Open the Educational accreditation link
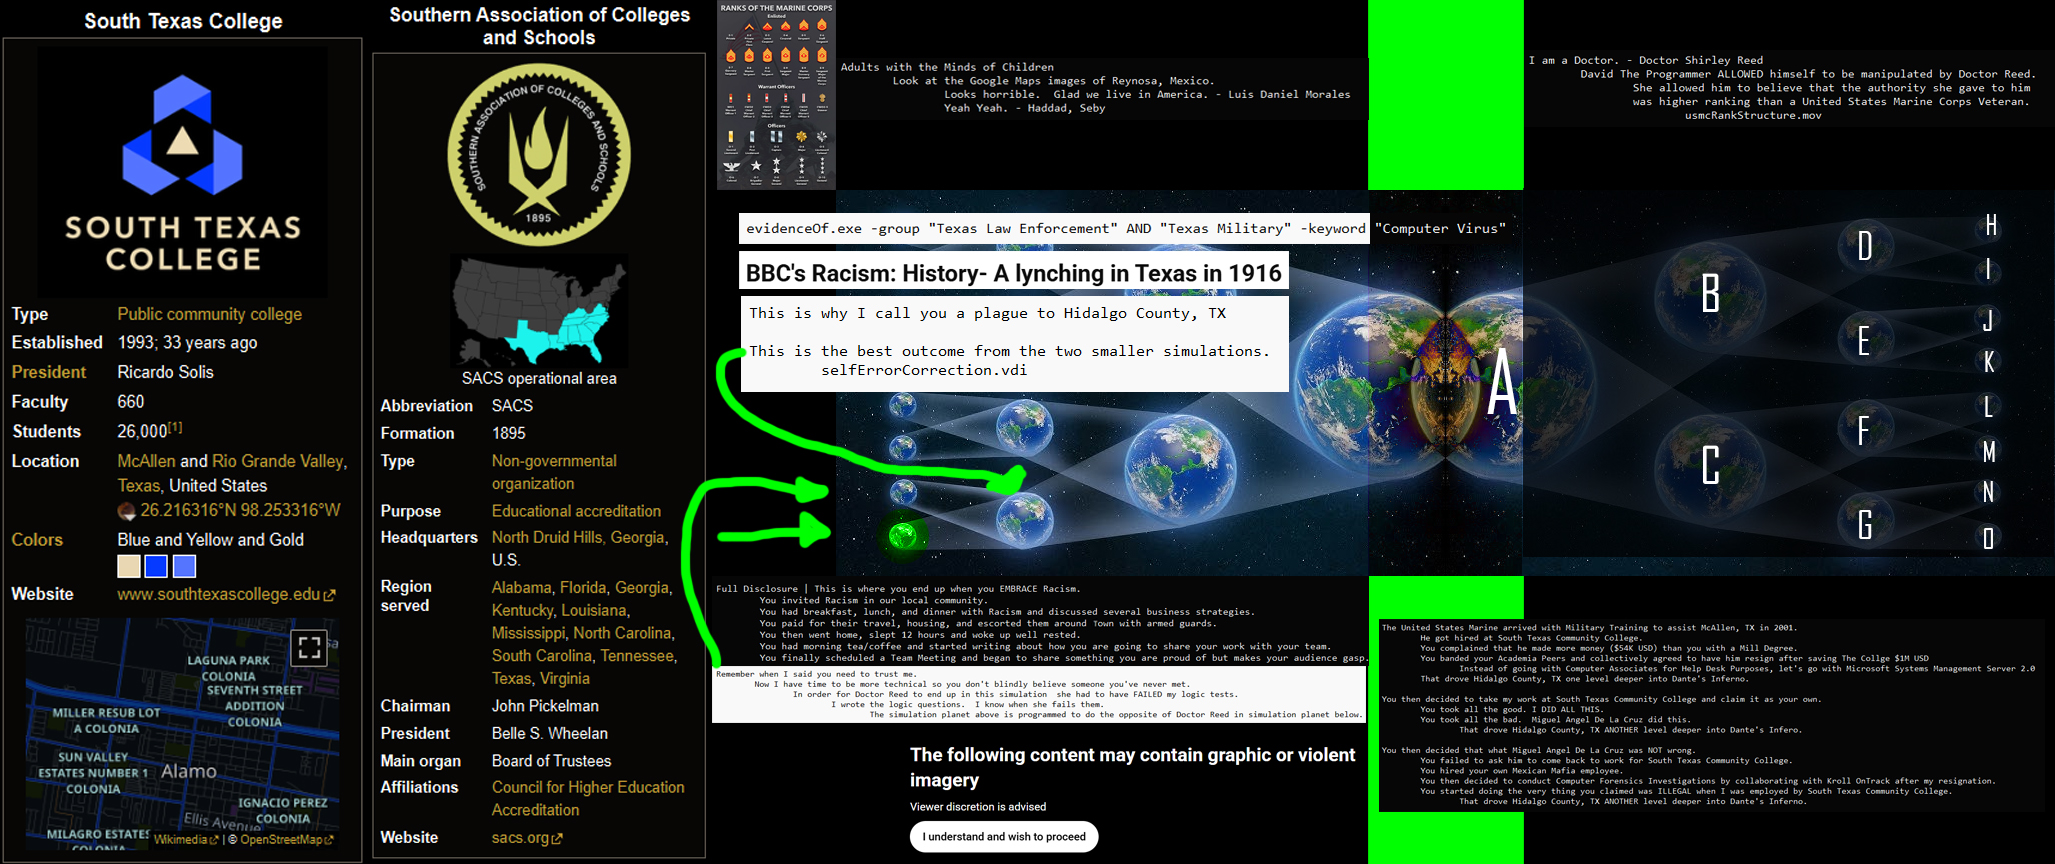 point(576,511)
